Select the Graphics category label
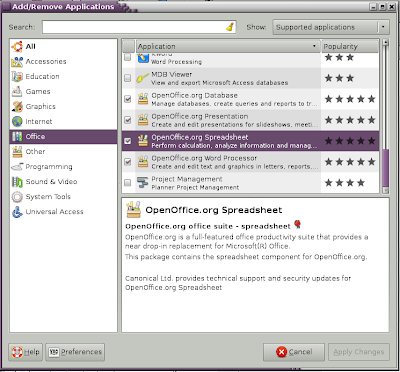Viewport: 400px width, 372px height. (x=41, y=107)
